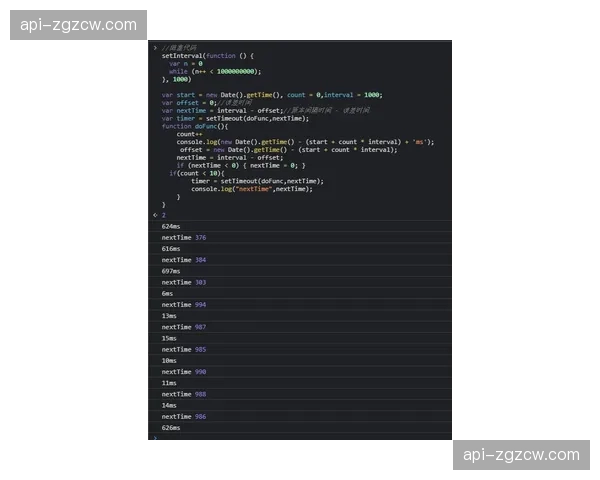
Task: Select the nextTime 303 log line
Action: coord(184,282)
